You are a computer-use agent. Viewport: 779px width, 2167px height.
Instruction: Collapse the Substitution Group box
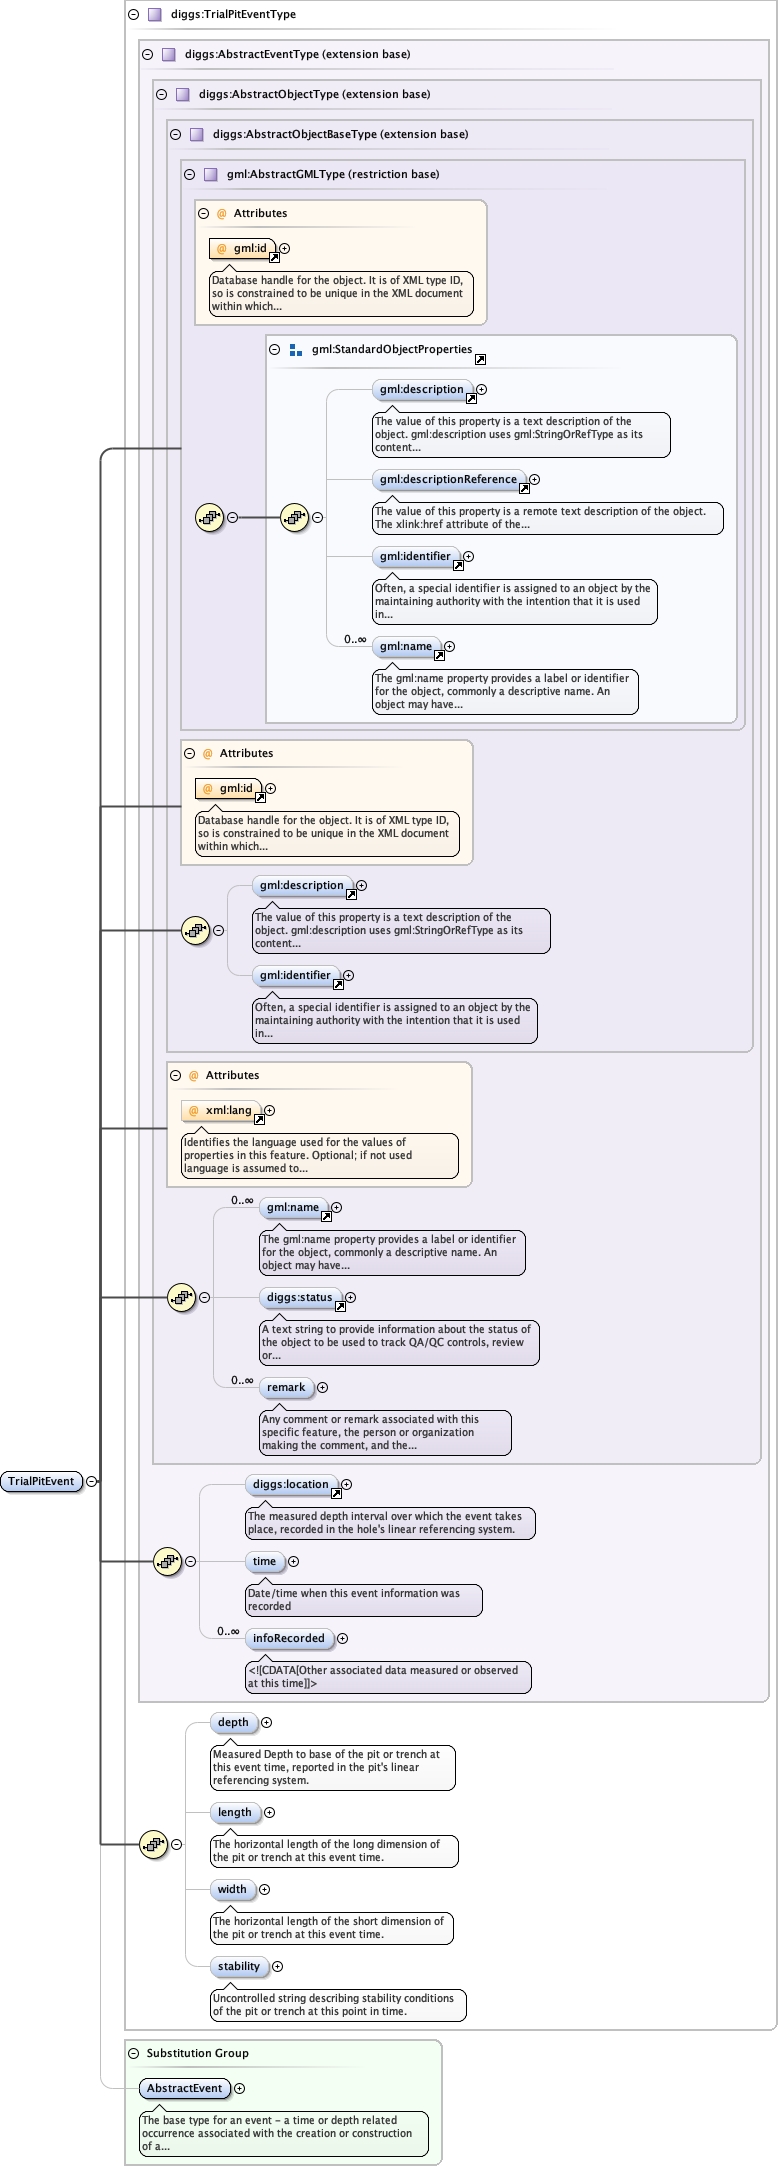pyautogui.click(x=133, y=2053)
